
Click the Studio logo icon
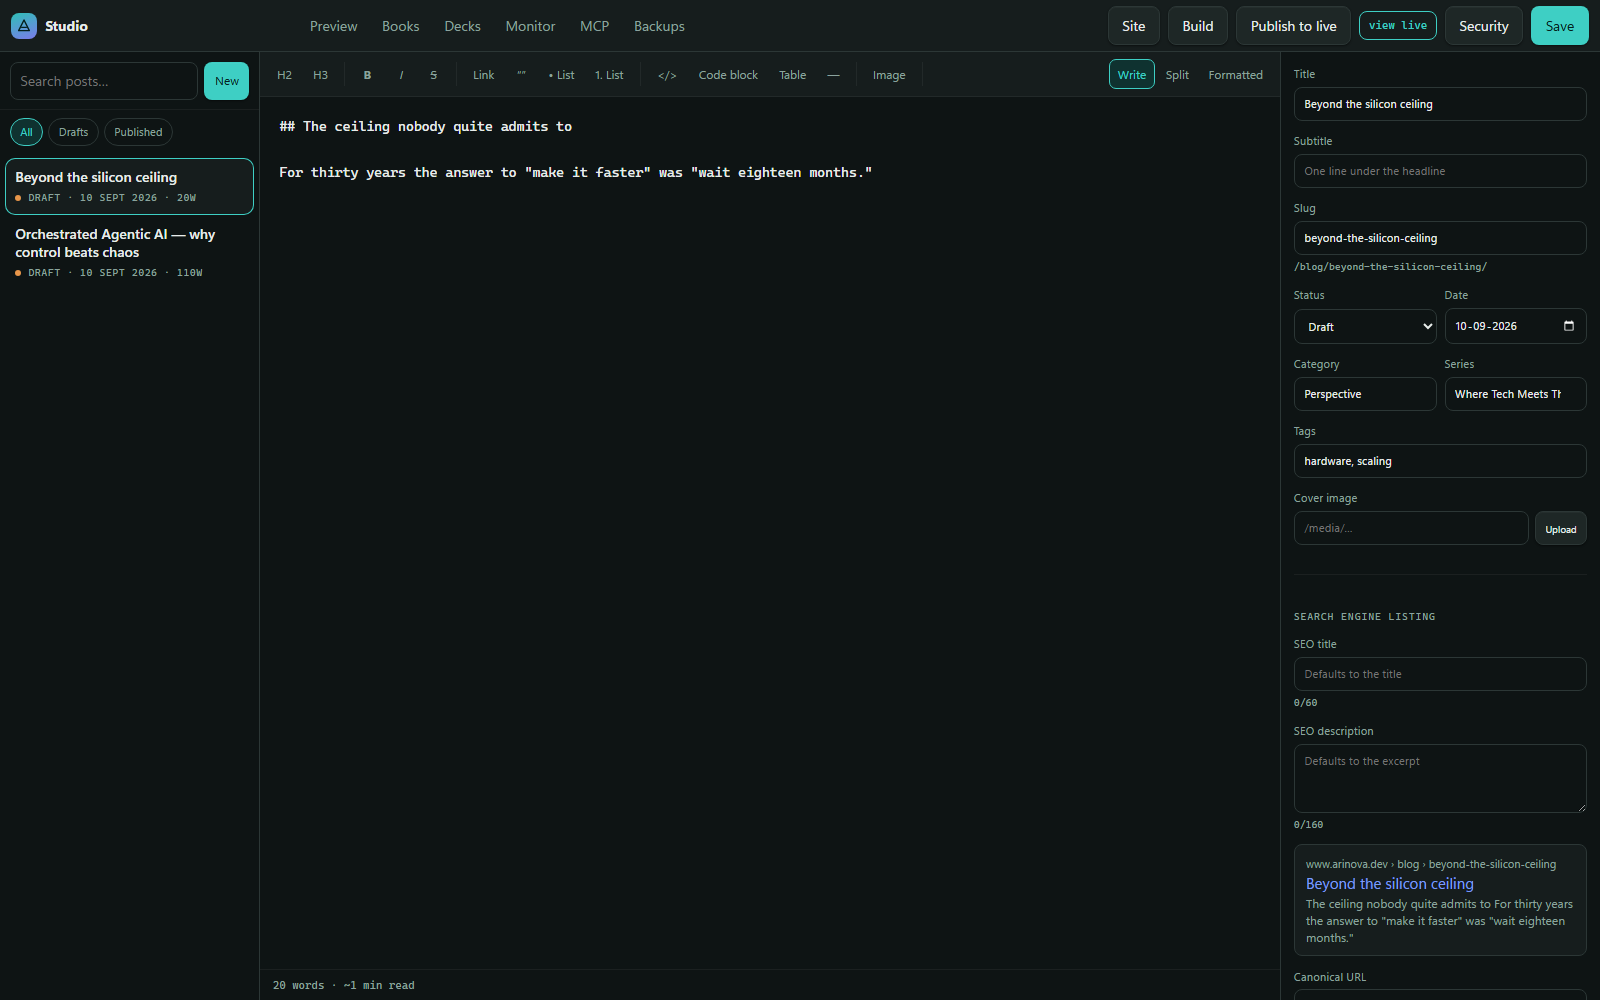(x=24, y=26)
